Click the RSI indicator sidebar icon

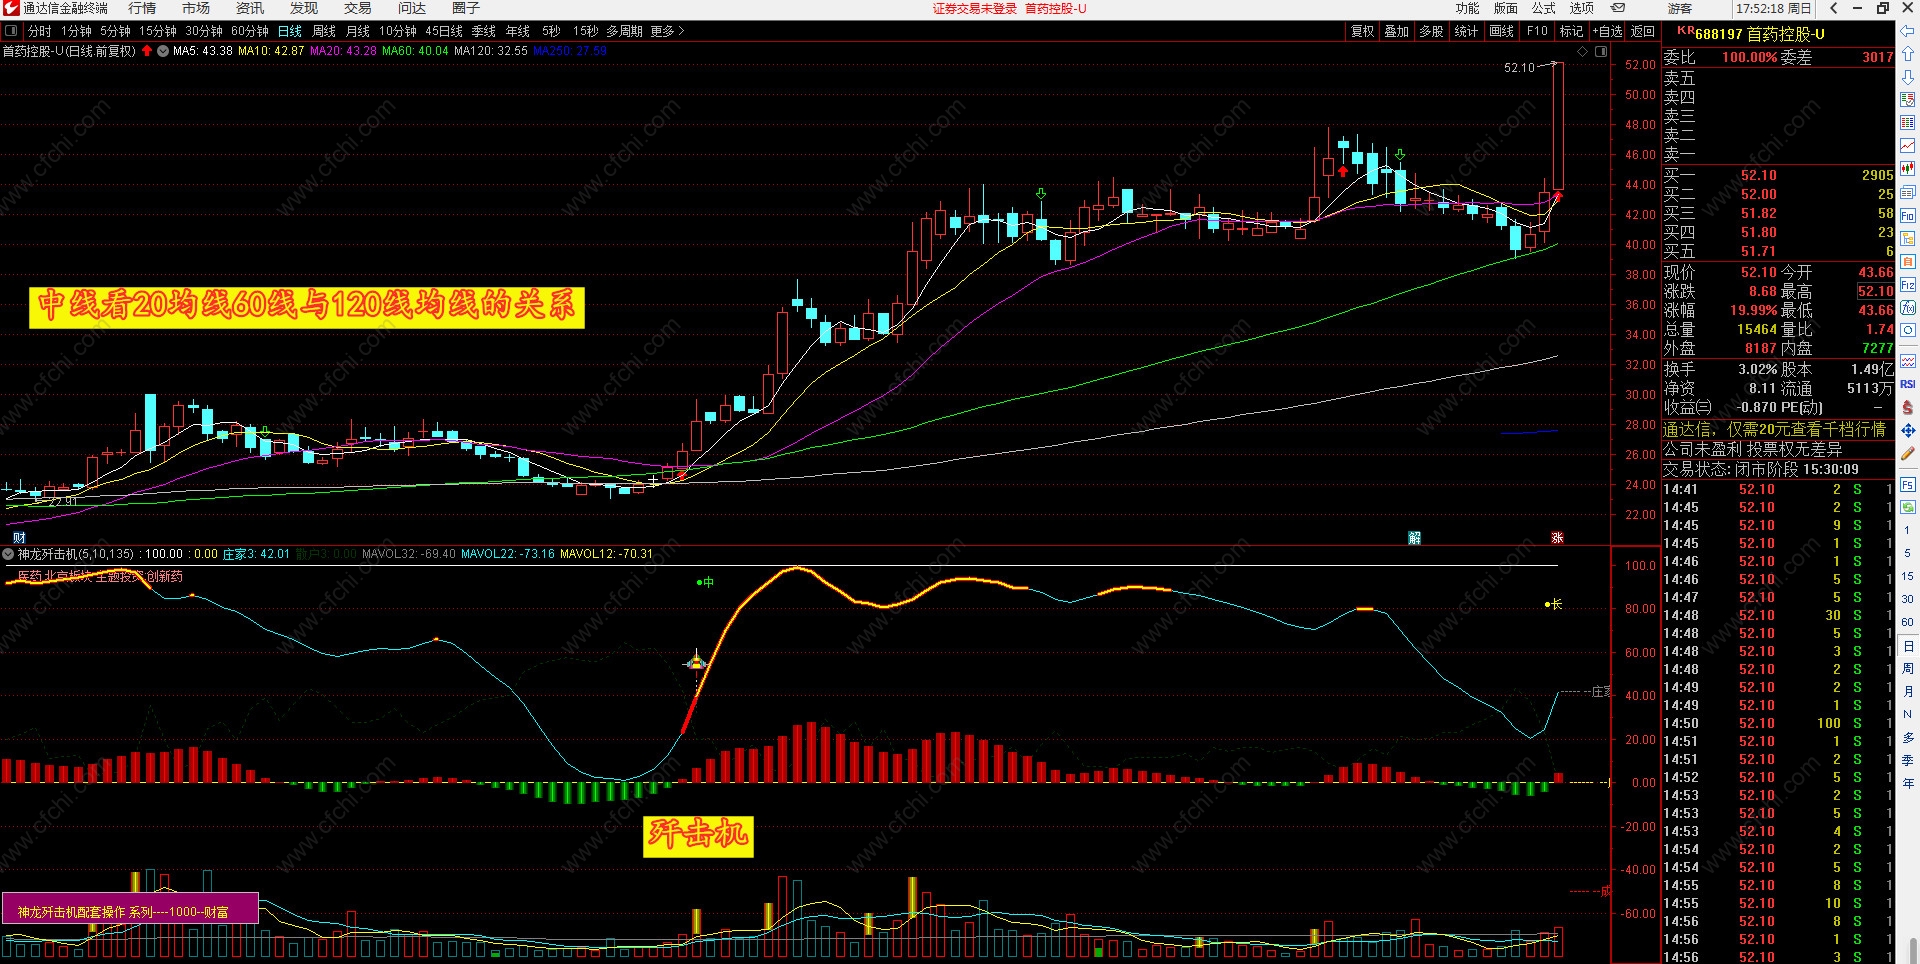click(1908, 384)
